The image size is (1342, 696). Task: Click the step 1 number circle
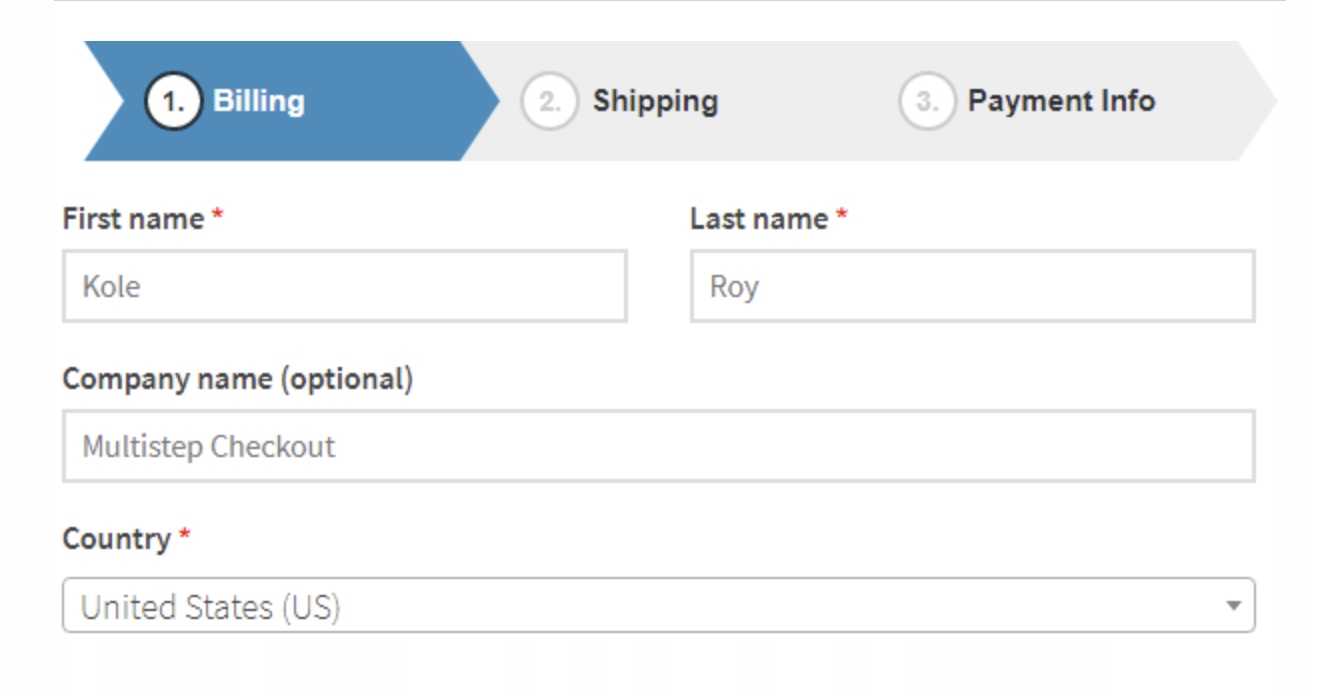click(174, 102)
